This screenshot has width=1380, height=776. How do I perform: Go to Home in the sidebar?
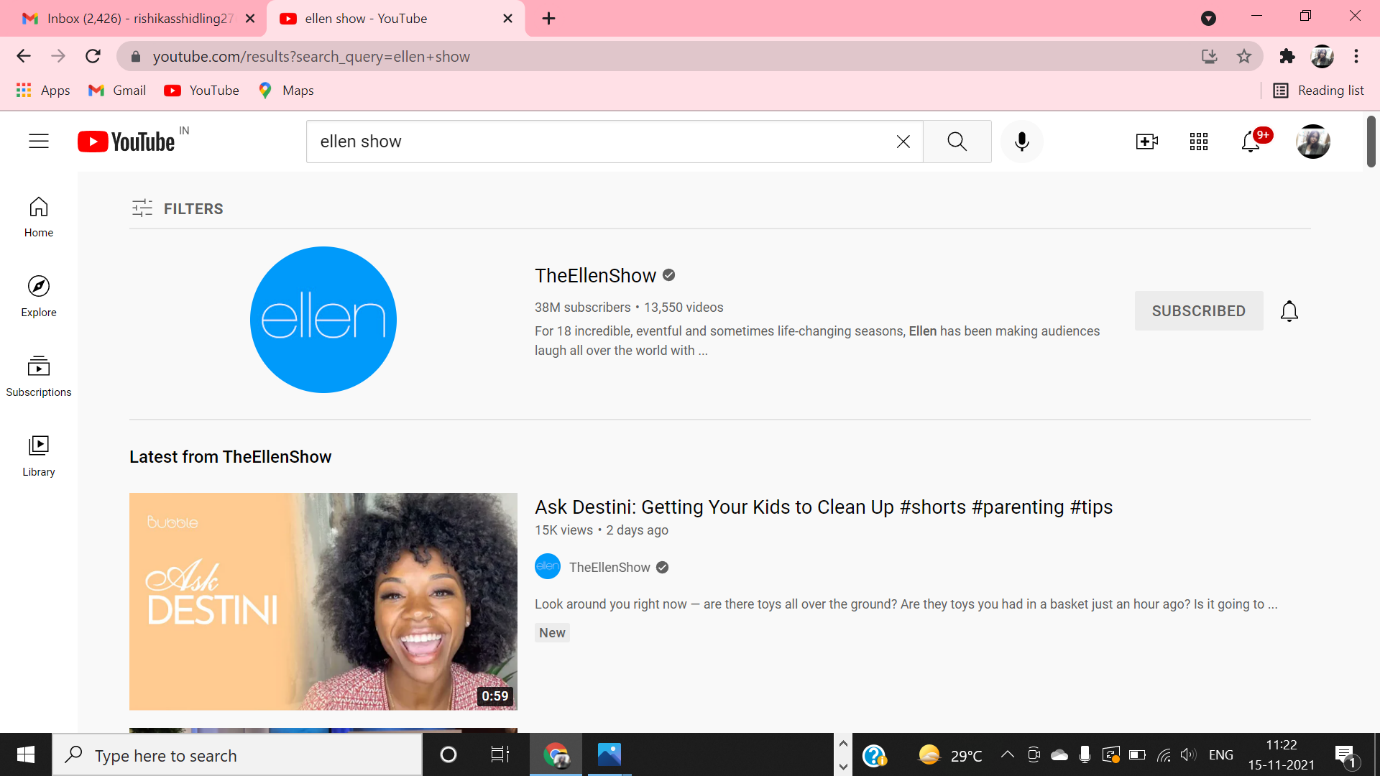pos(39,217)
